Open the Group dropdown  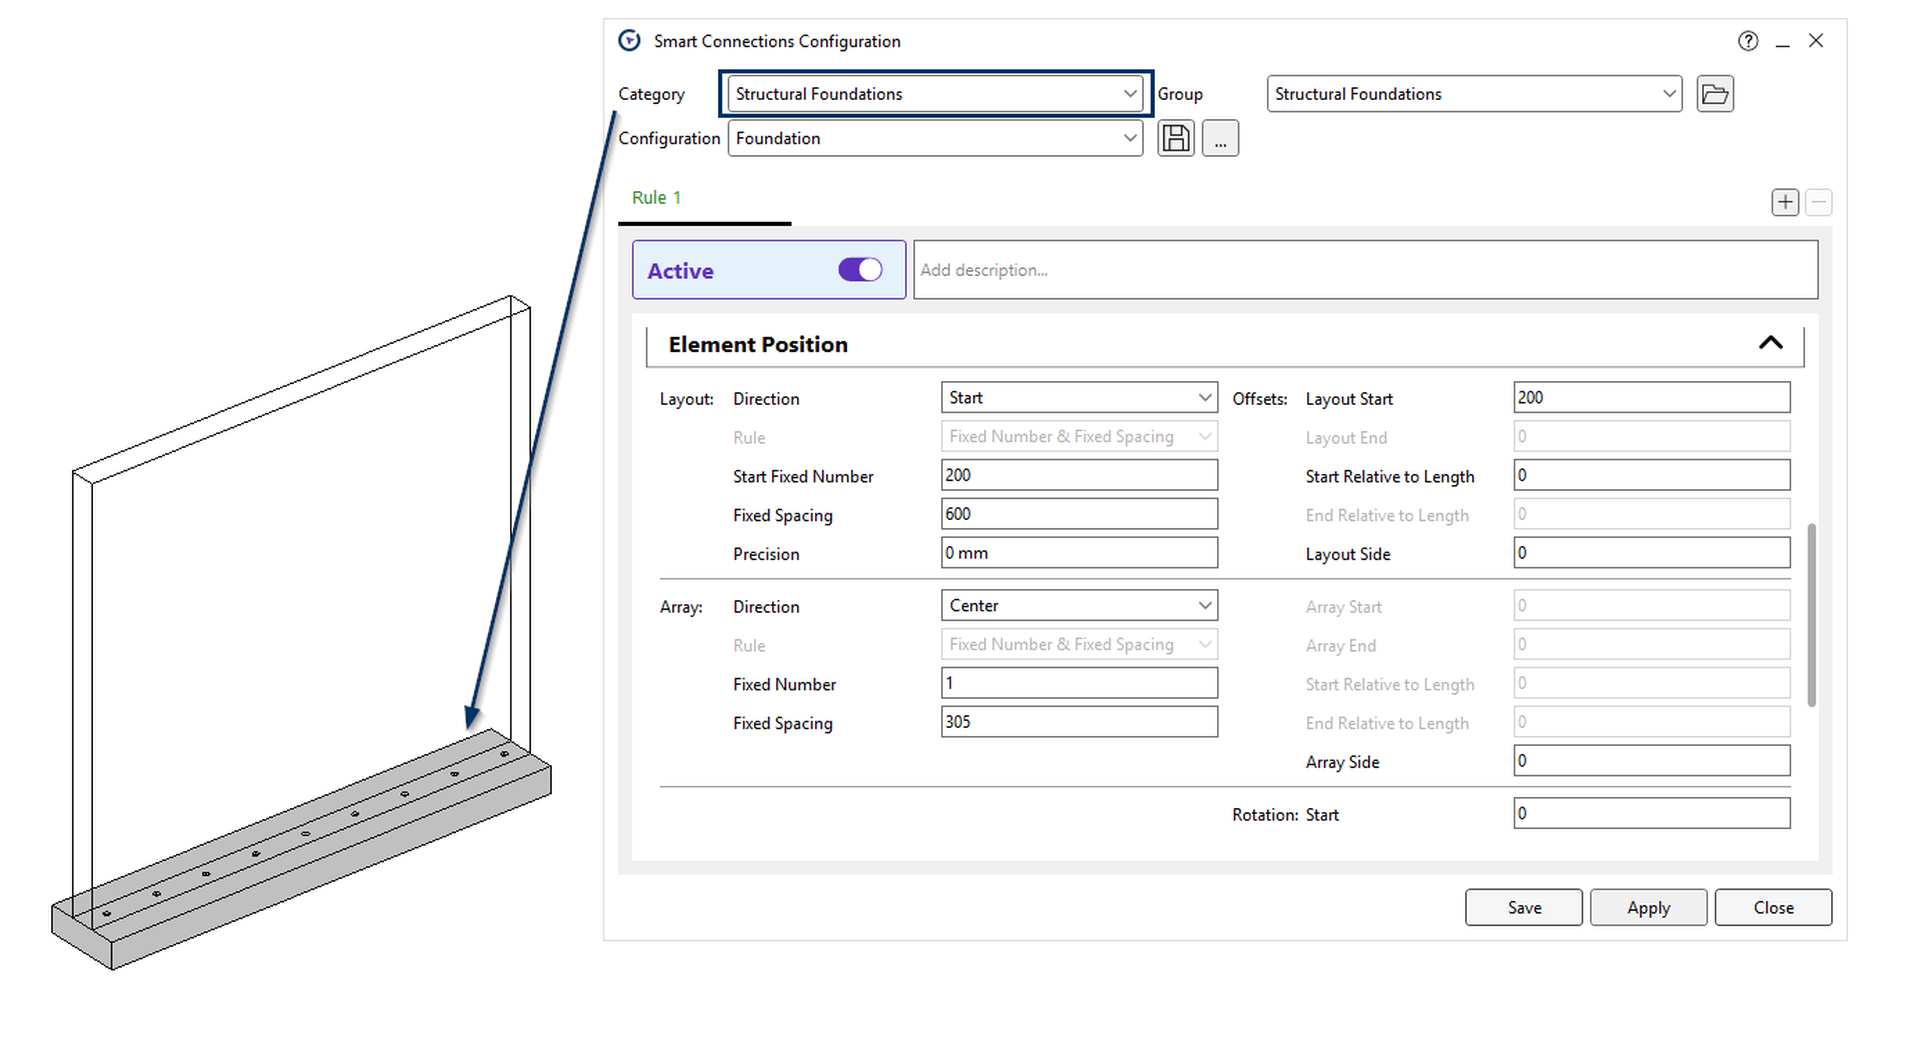1474,94
